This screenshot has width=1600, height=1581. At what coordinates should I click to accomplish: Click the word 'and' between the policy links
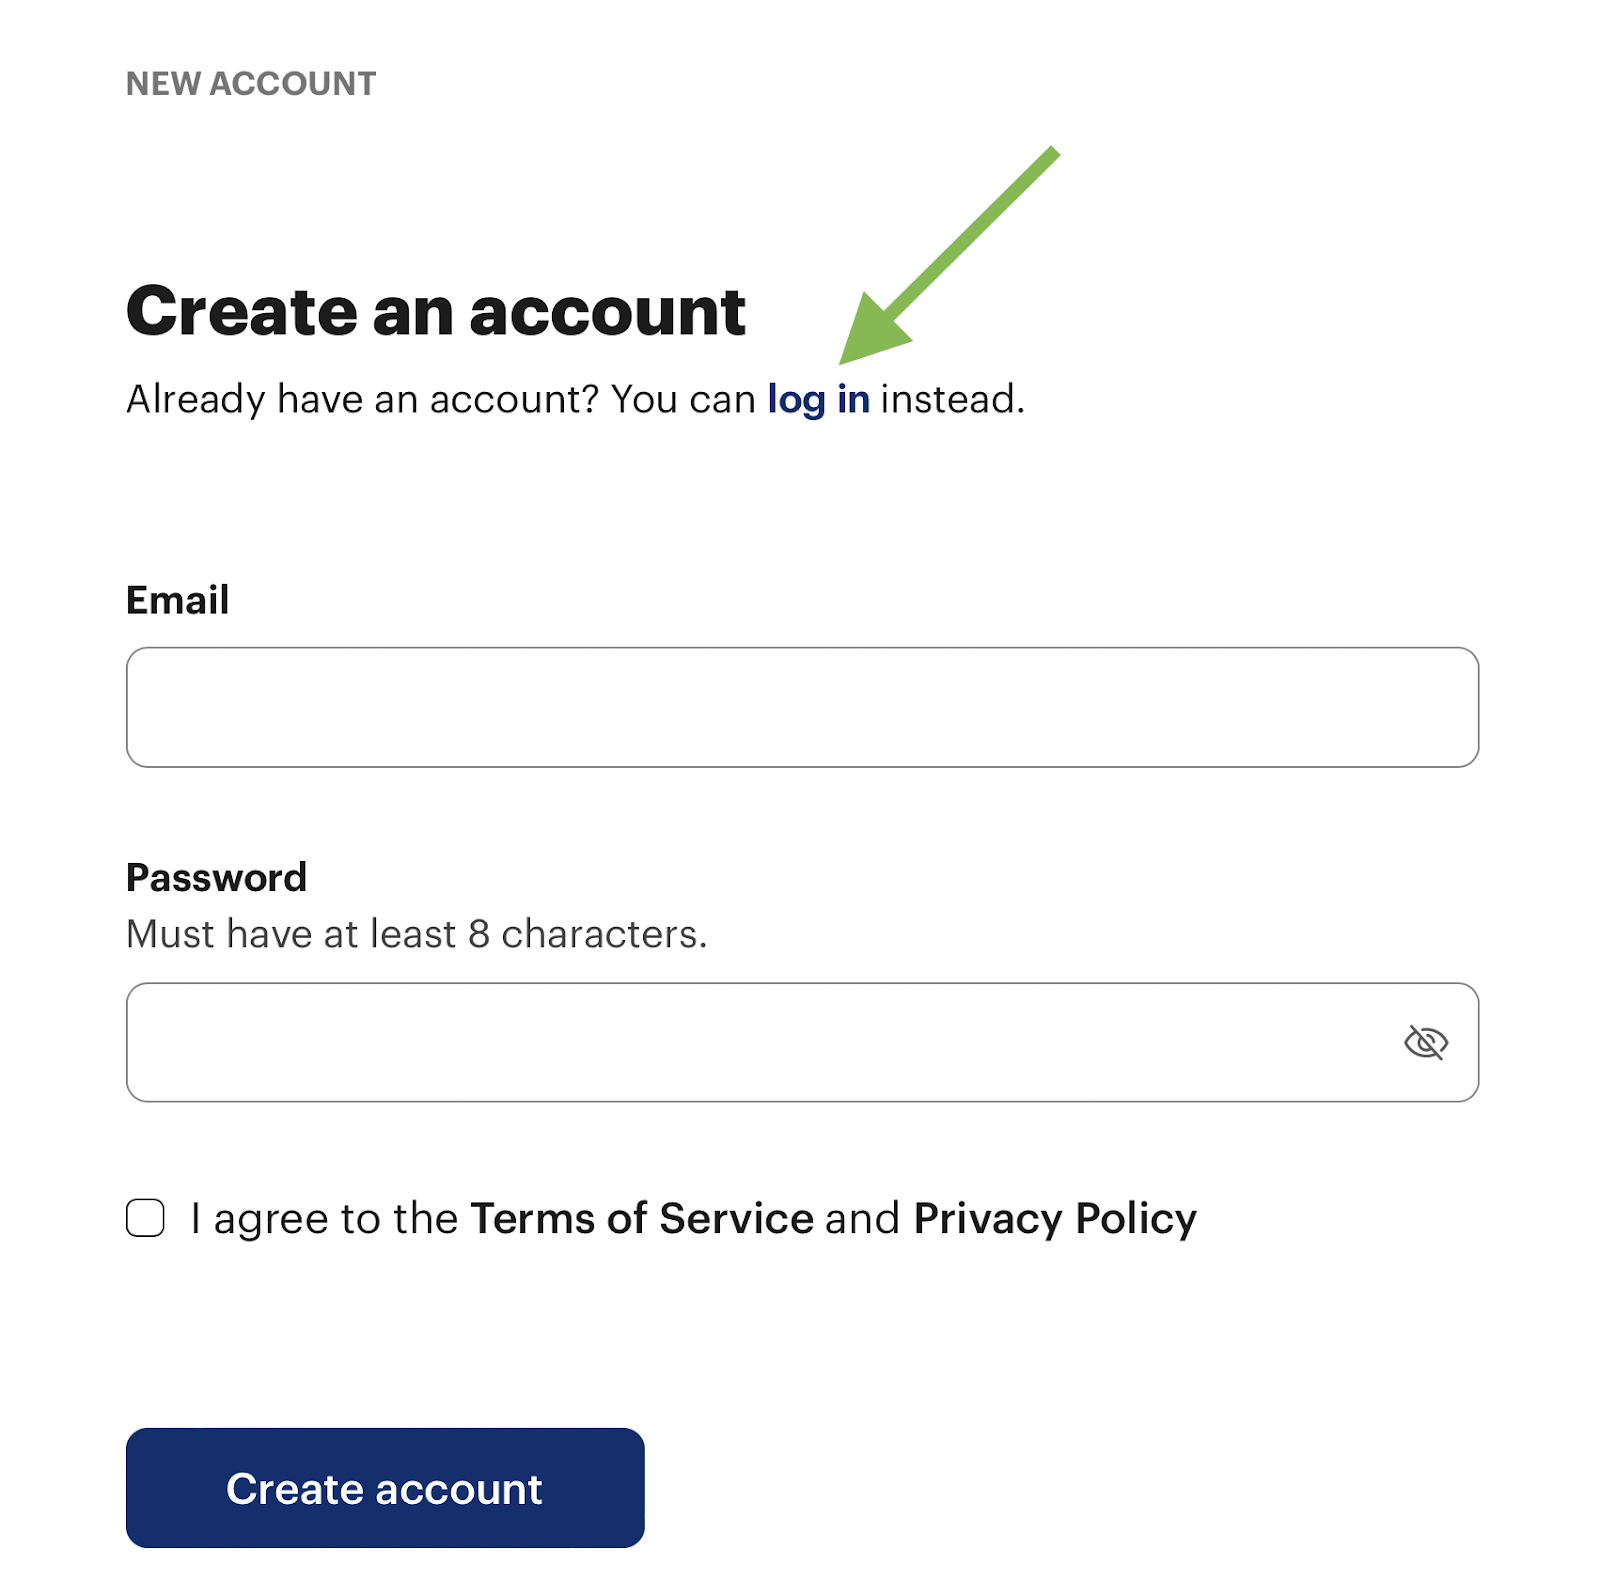(x=863, y=1219)
